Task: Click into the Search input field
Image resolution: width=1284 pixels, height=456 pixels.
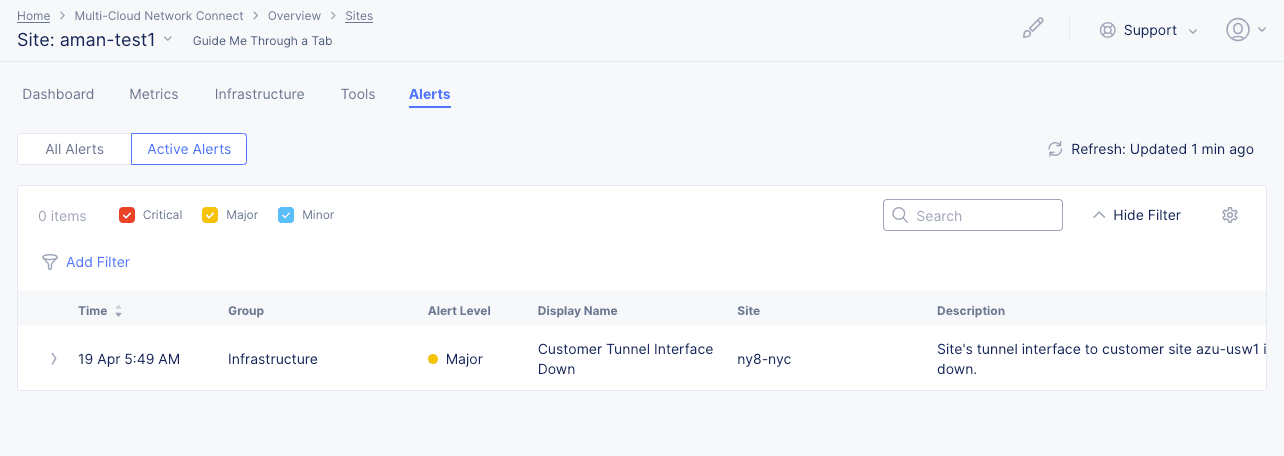Action: click(x=985, y=215)
